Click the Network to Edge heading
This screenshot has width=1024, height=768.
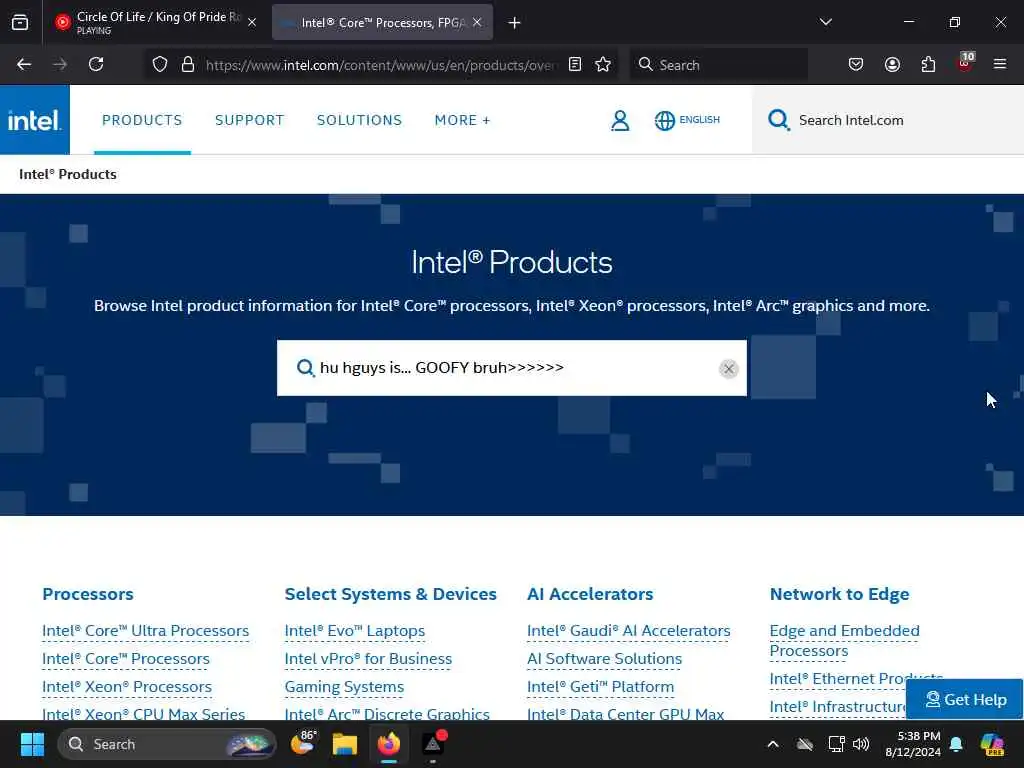coord(839,594)
